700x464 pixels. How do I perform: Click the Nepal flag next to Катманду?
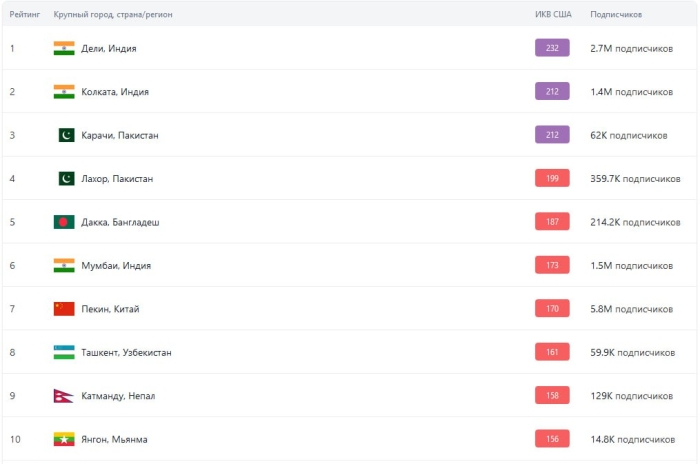tap(63, 396)
